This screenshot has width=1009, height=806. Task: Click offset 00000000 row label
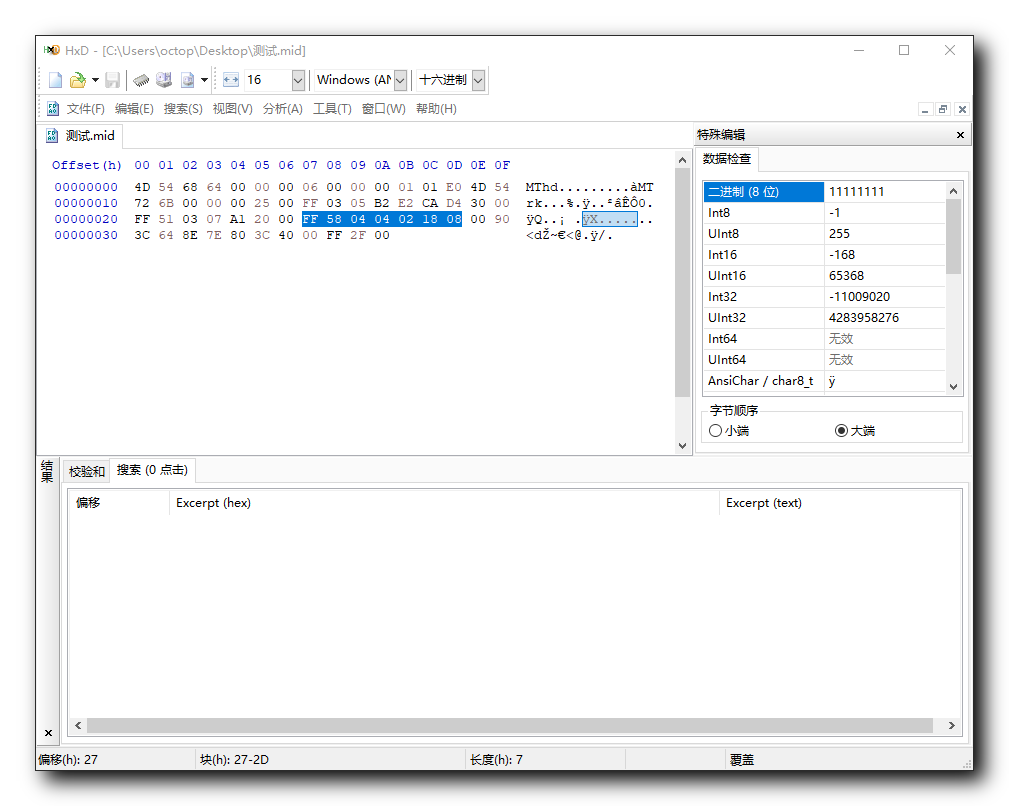tap(86, 187)
